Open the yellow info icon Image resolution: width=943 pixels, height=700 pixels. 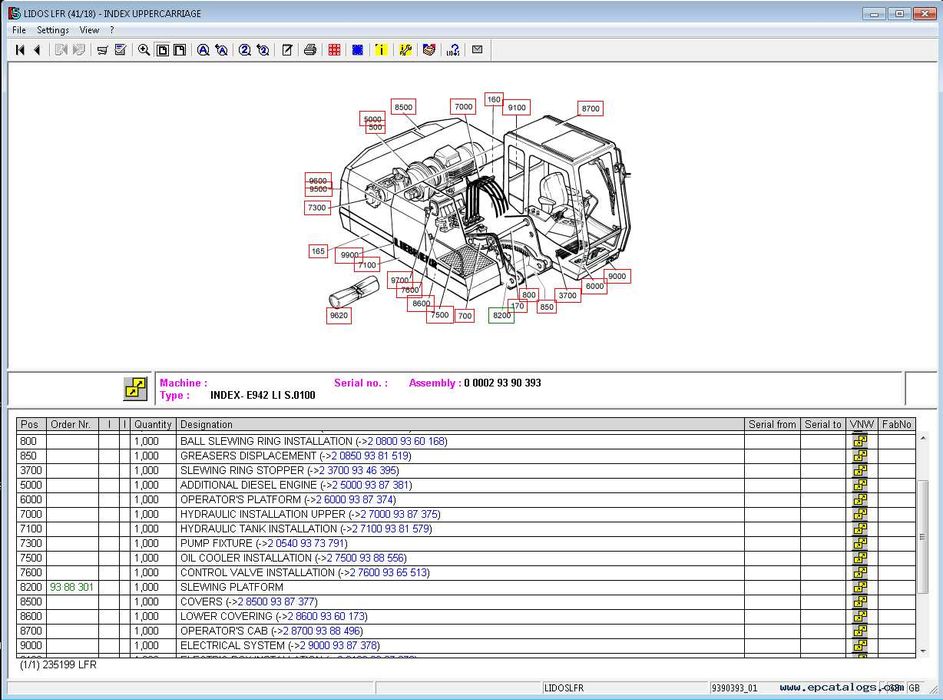[381, 50]
